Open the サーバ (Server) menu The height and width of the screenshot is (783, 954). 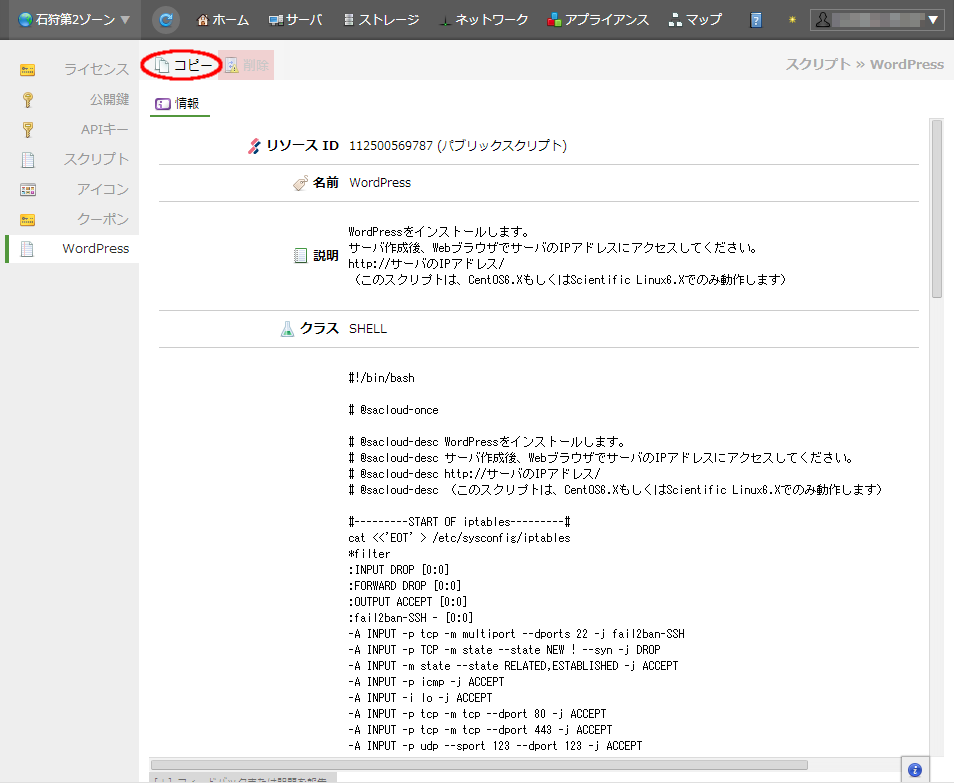[295, 20]
